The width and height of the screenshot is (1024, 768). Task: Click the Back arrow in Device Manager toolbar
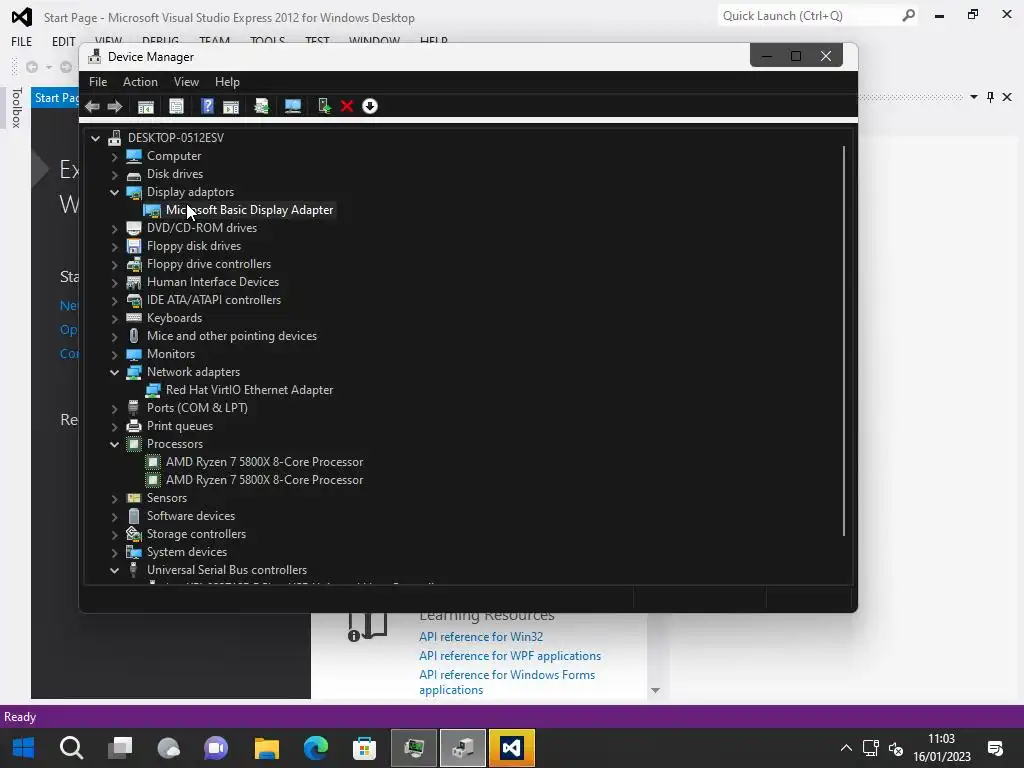[92, 106]
